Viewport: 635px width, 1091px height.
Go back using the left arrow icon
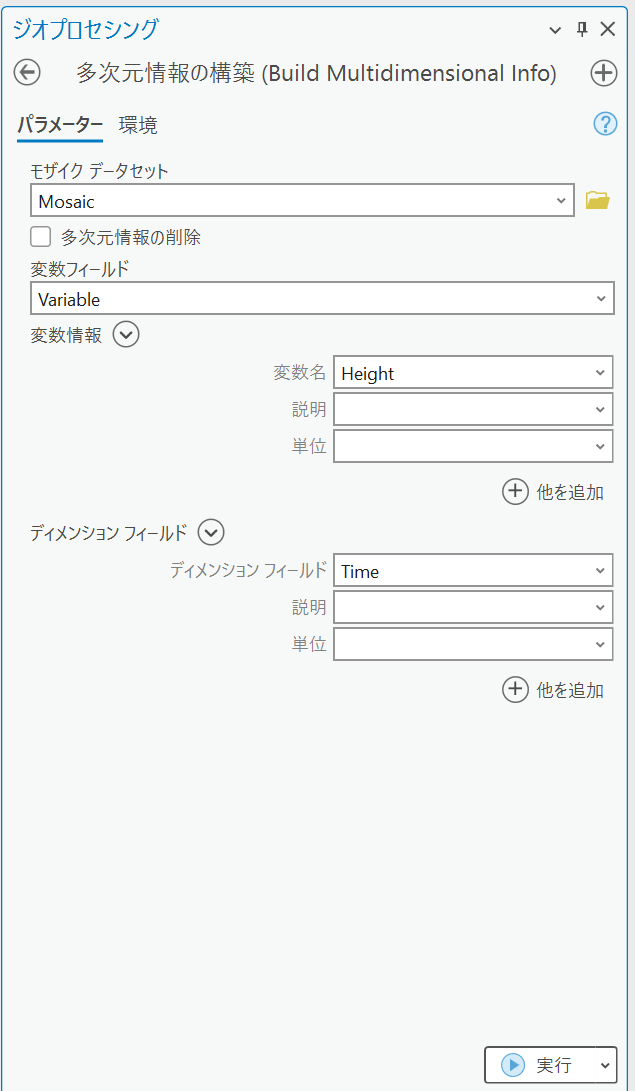pos(27,72)
